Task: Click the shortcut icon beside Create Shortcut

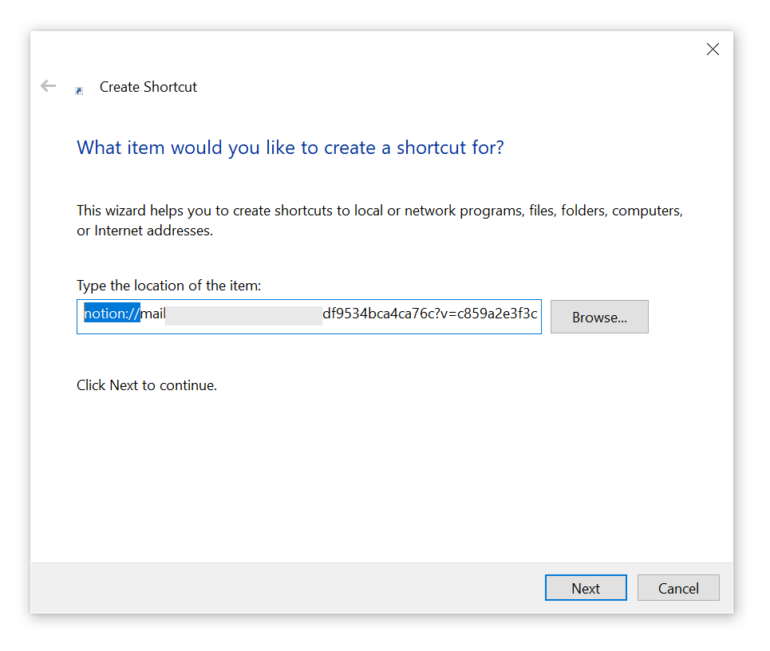Action: 79,90
